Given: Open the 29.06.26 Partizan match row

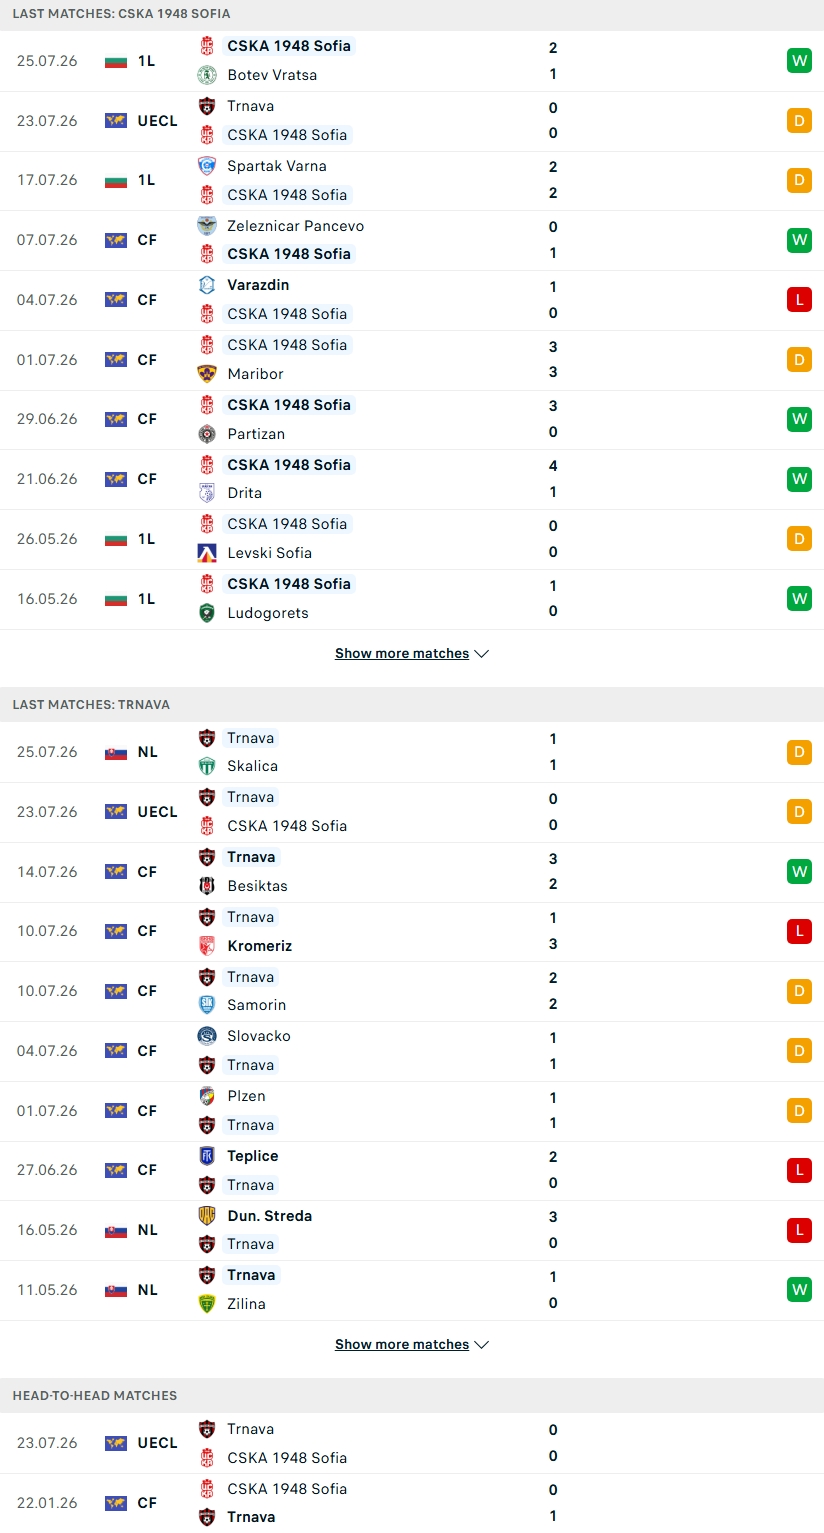Looking at the screenshot, I should click(412, 419).
